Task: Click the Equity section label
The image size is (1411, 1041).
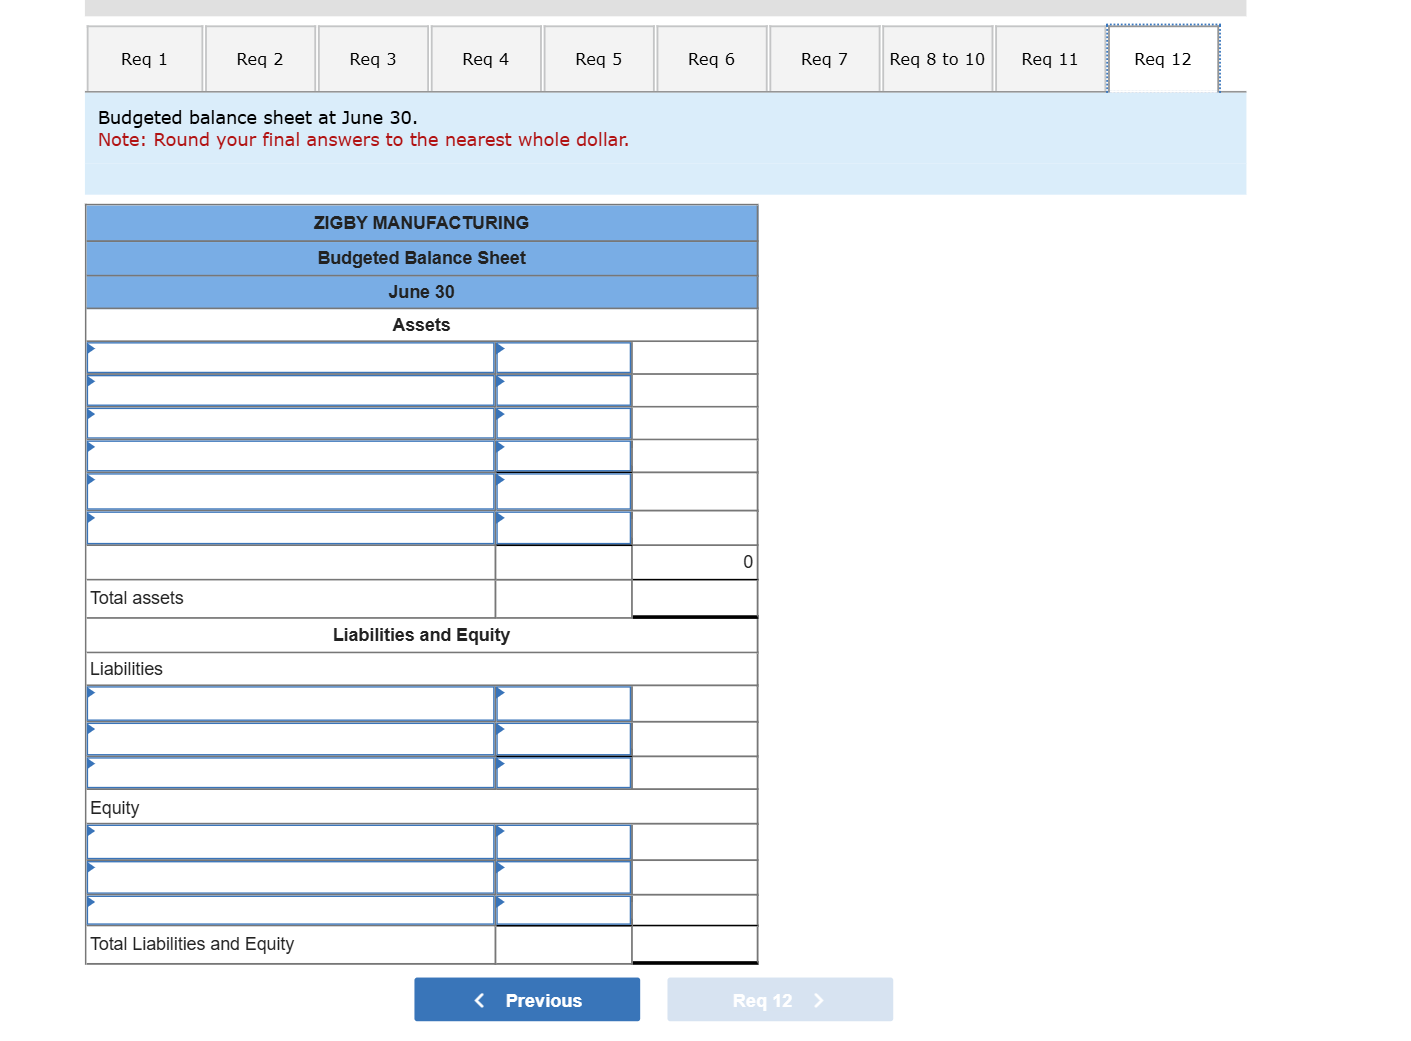Action: coord(115,808)
